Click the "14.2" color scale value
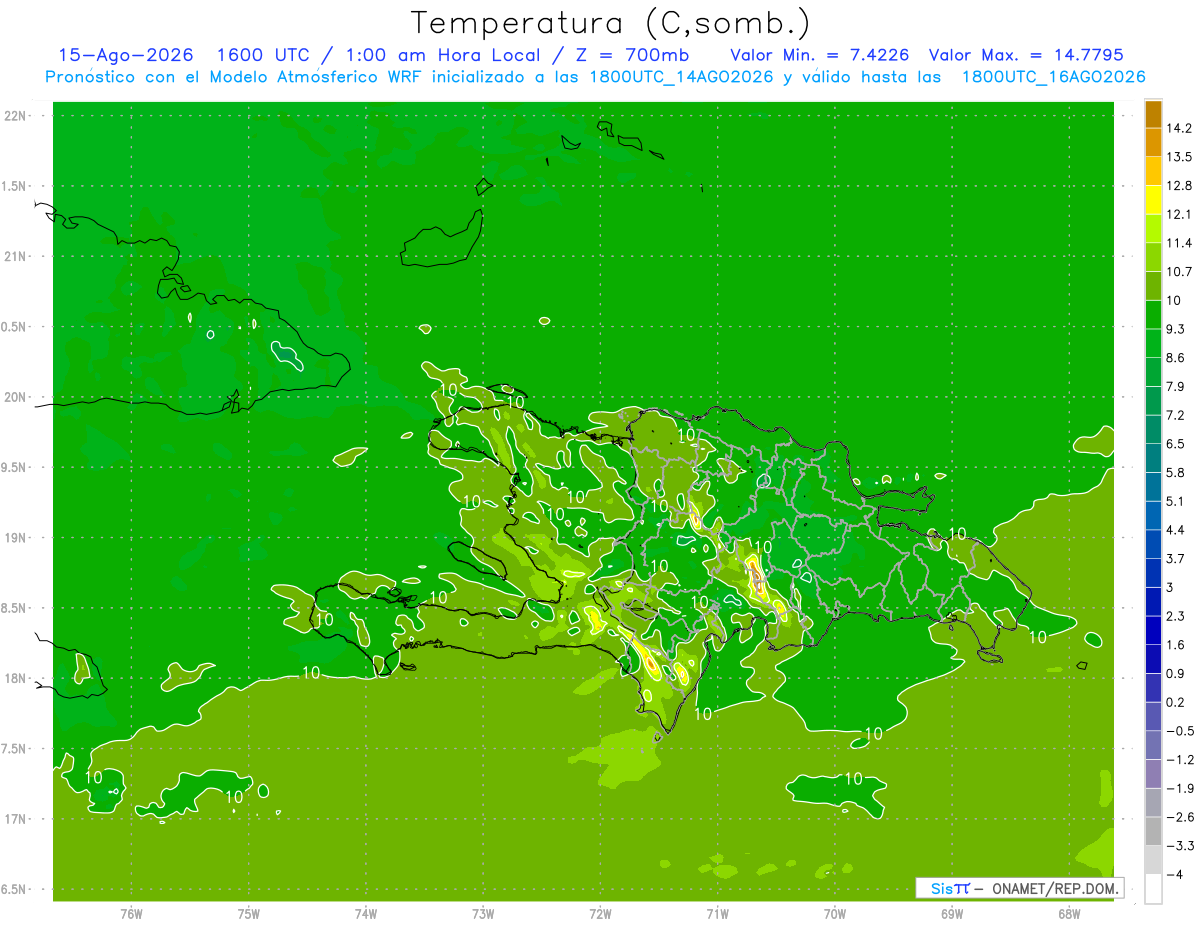1200x927 pixels. pos(1179,128)
